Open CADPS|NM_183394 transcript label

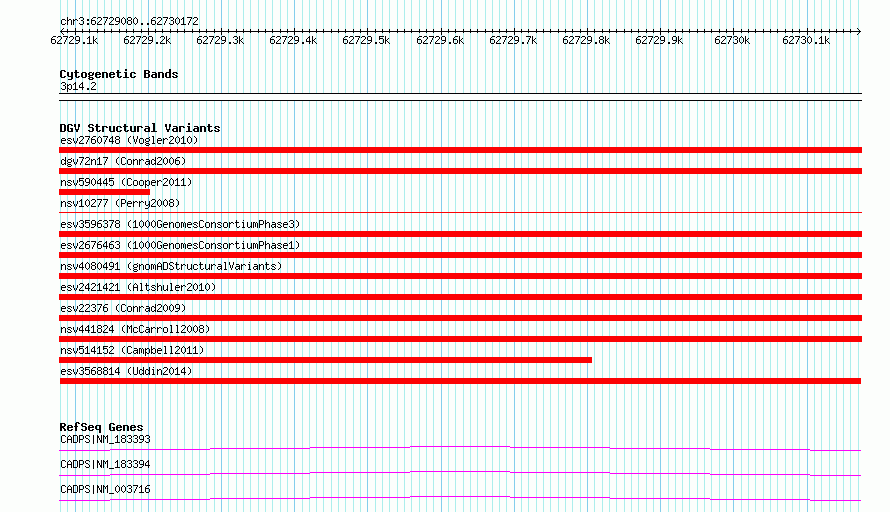tap(106, 464)
